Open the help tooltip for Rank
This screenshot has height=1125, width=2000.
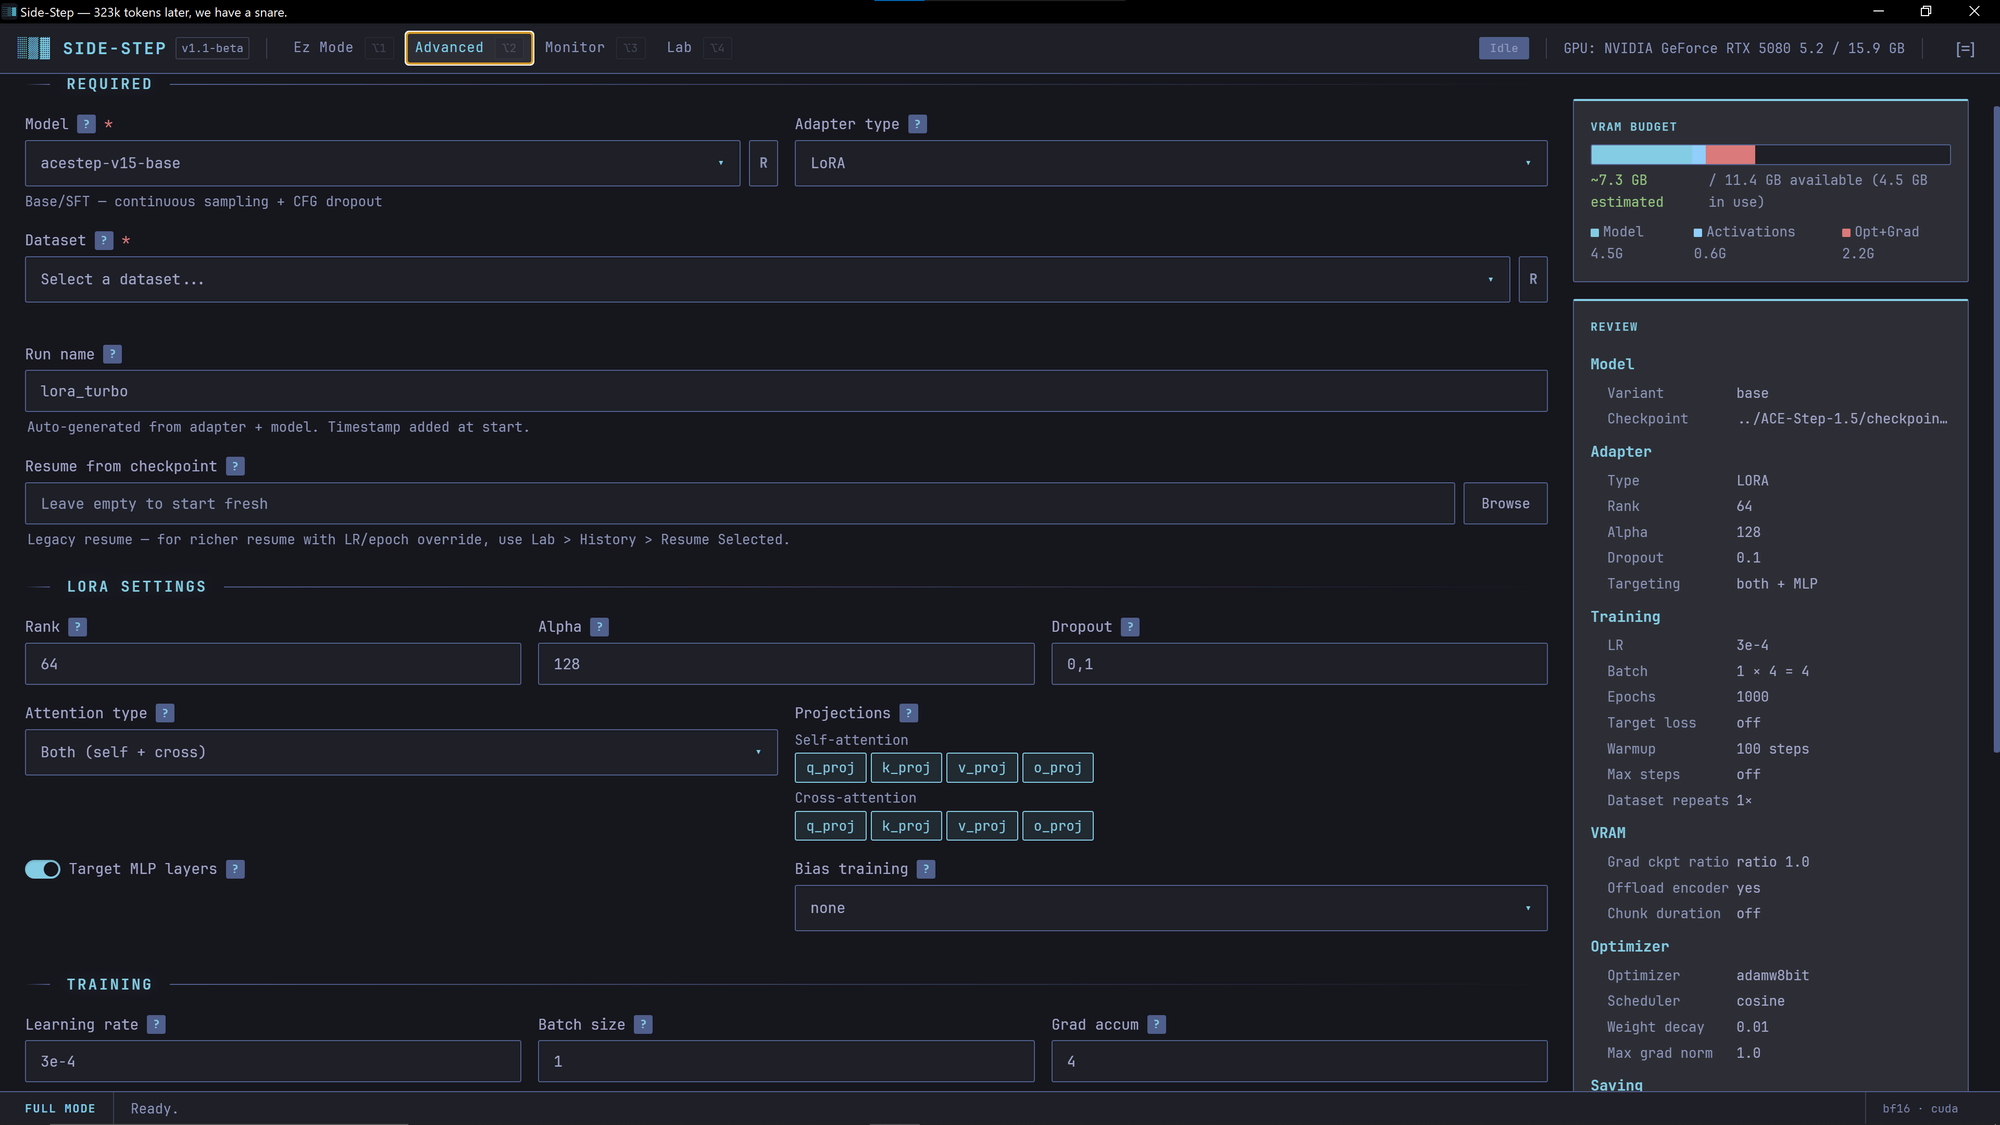click(x=78, y=627)
